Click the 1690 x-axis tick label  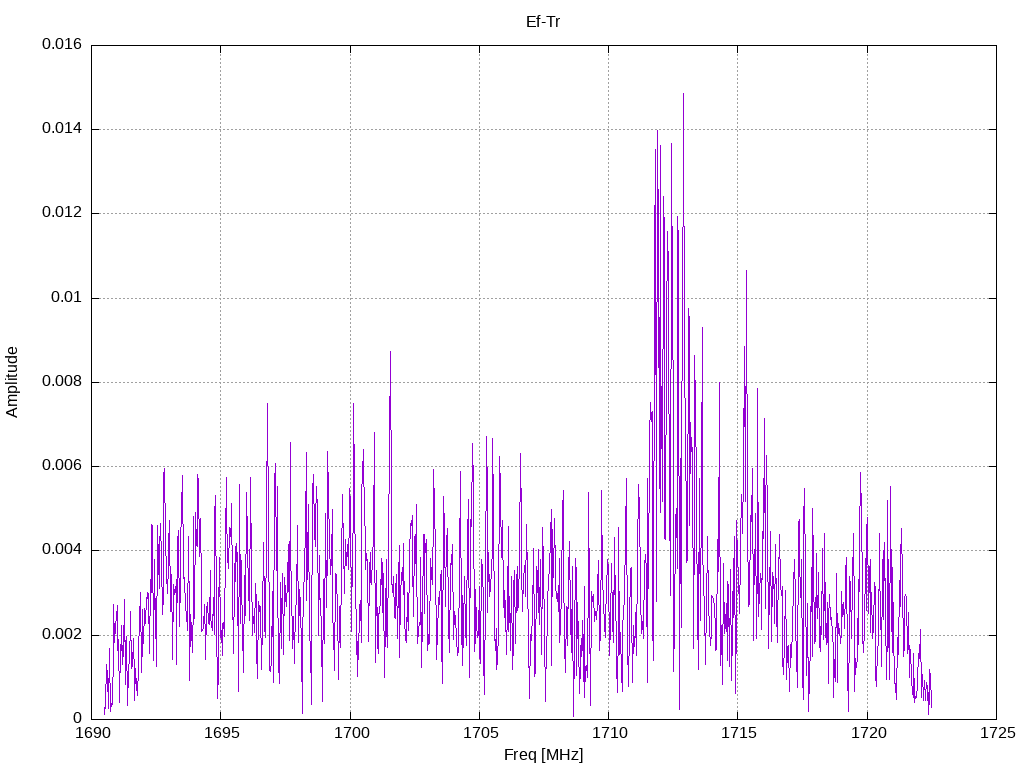coord(91,733)
